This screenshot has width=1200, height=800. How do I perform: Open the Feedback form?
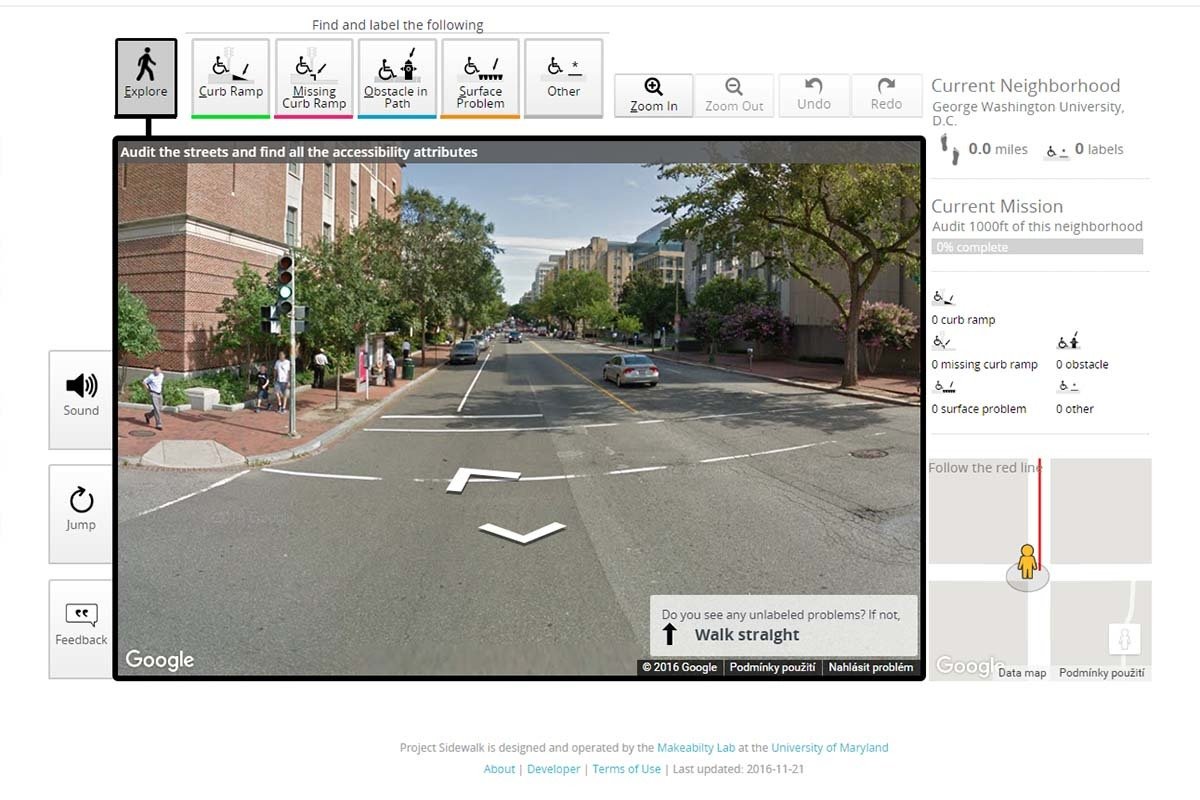(81, 628)
